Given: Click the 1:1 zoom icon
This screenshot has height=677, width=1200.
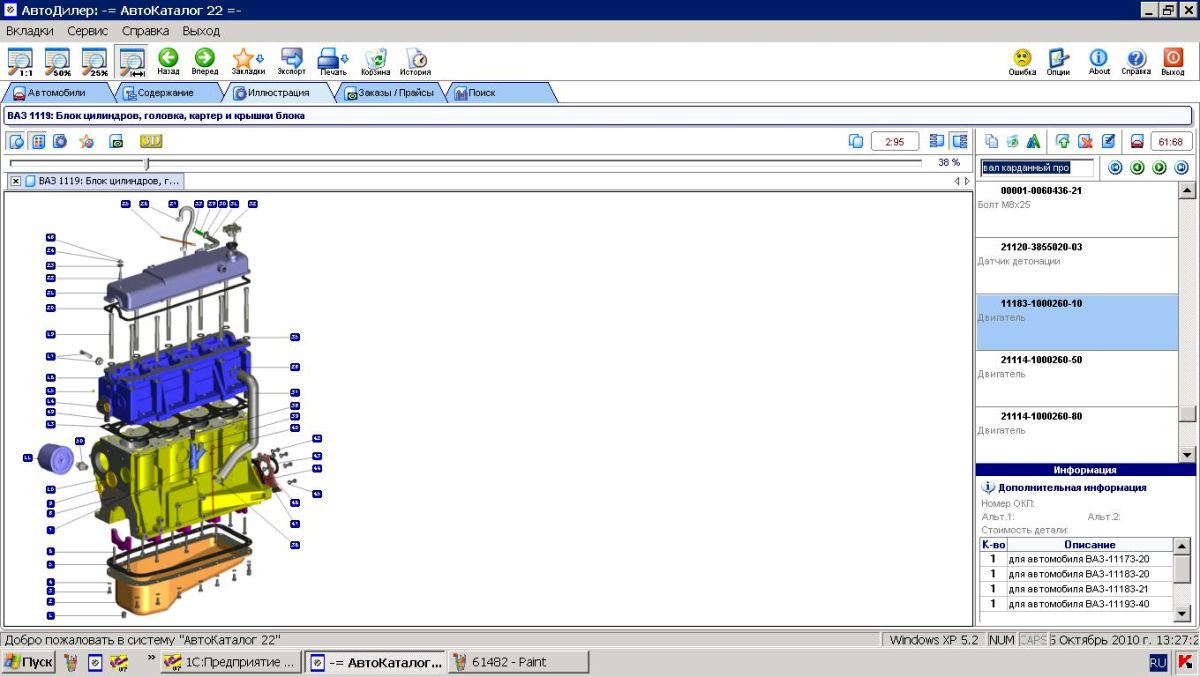Looking at the screenshot, I should (20, 61).
